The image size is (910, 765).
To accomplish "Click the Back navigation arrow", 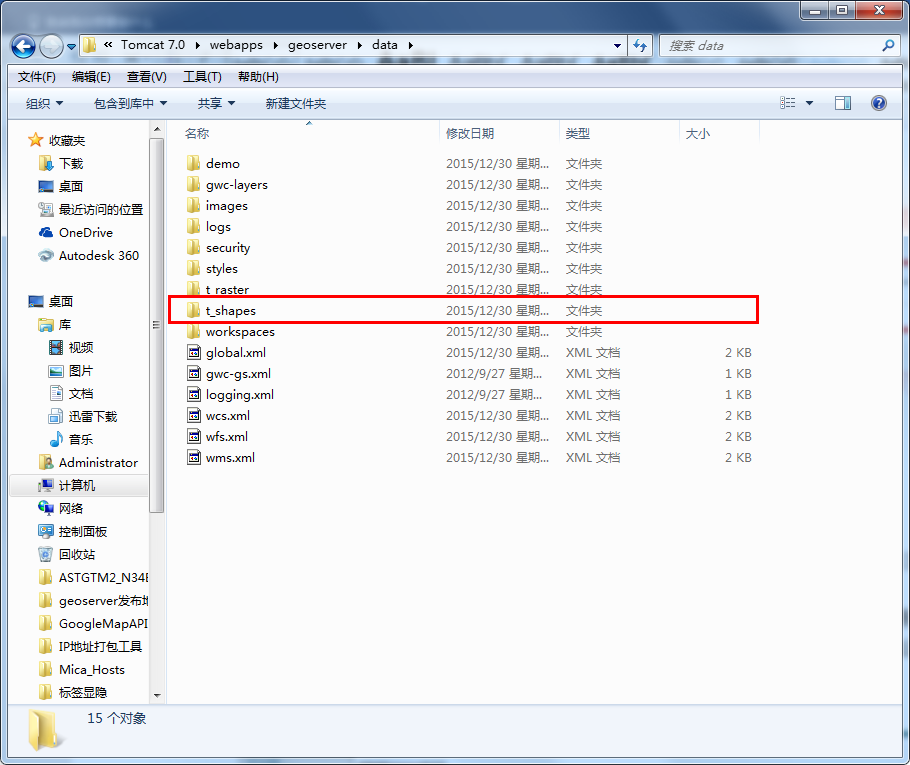I will click(x=24, y=46).
